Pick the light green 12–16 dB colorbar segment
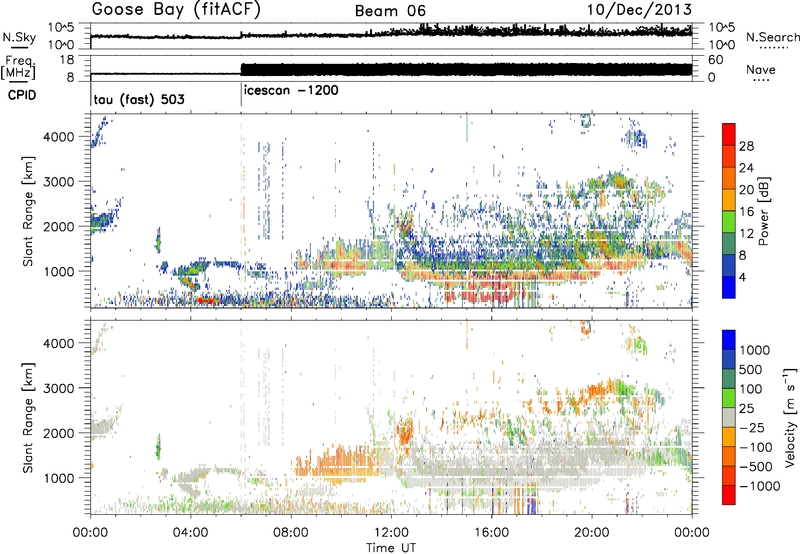 point(729,222)
